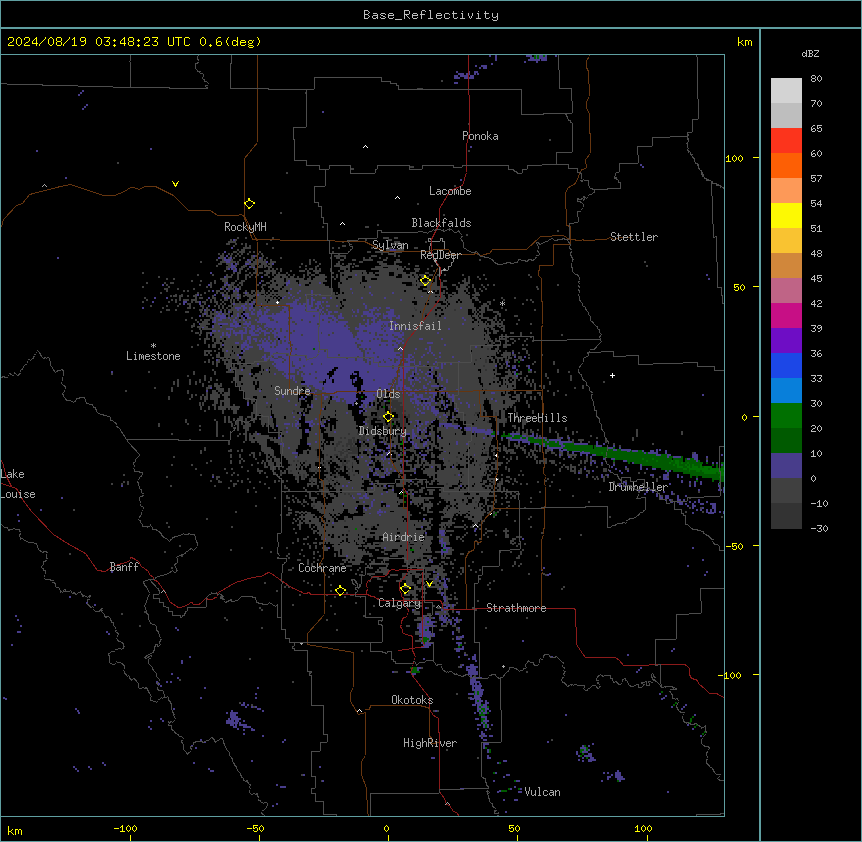Click the asterisk marker above Limestone
The width and height of the screenshot is (862, 842).
[x=153, y=346]
